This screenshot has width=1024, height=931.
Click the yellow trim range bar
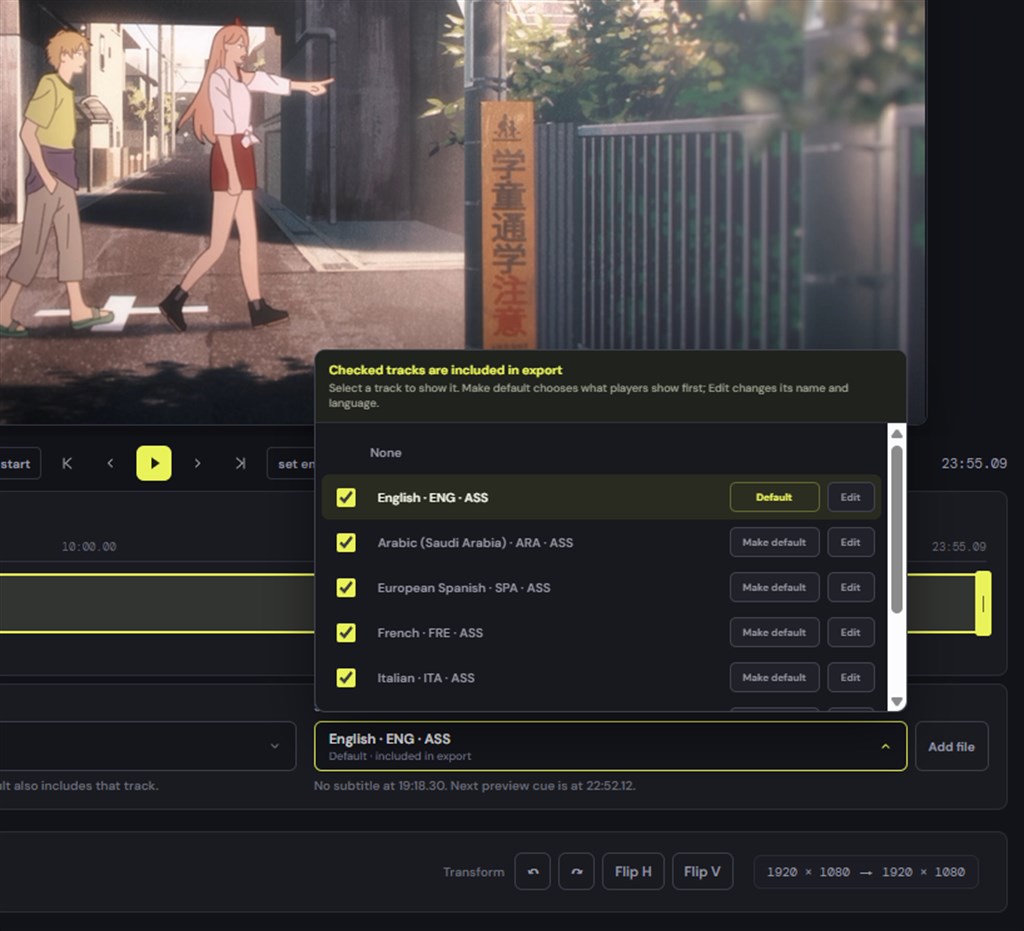157,603
